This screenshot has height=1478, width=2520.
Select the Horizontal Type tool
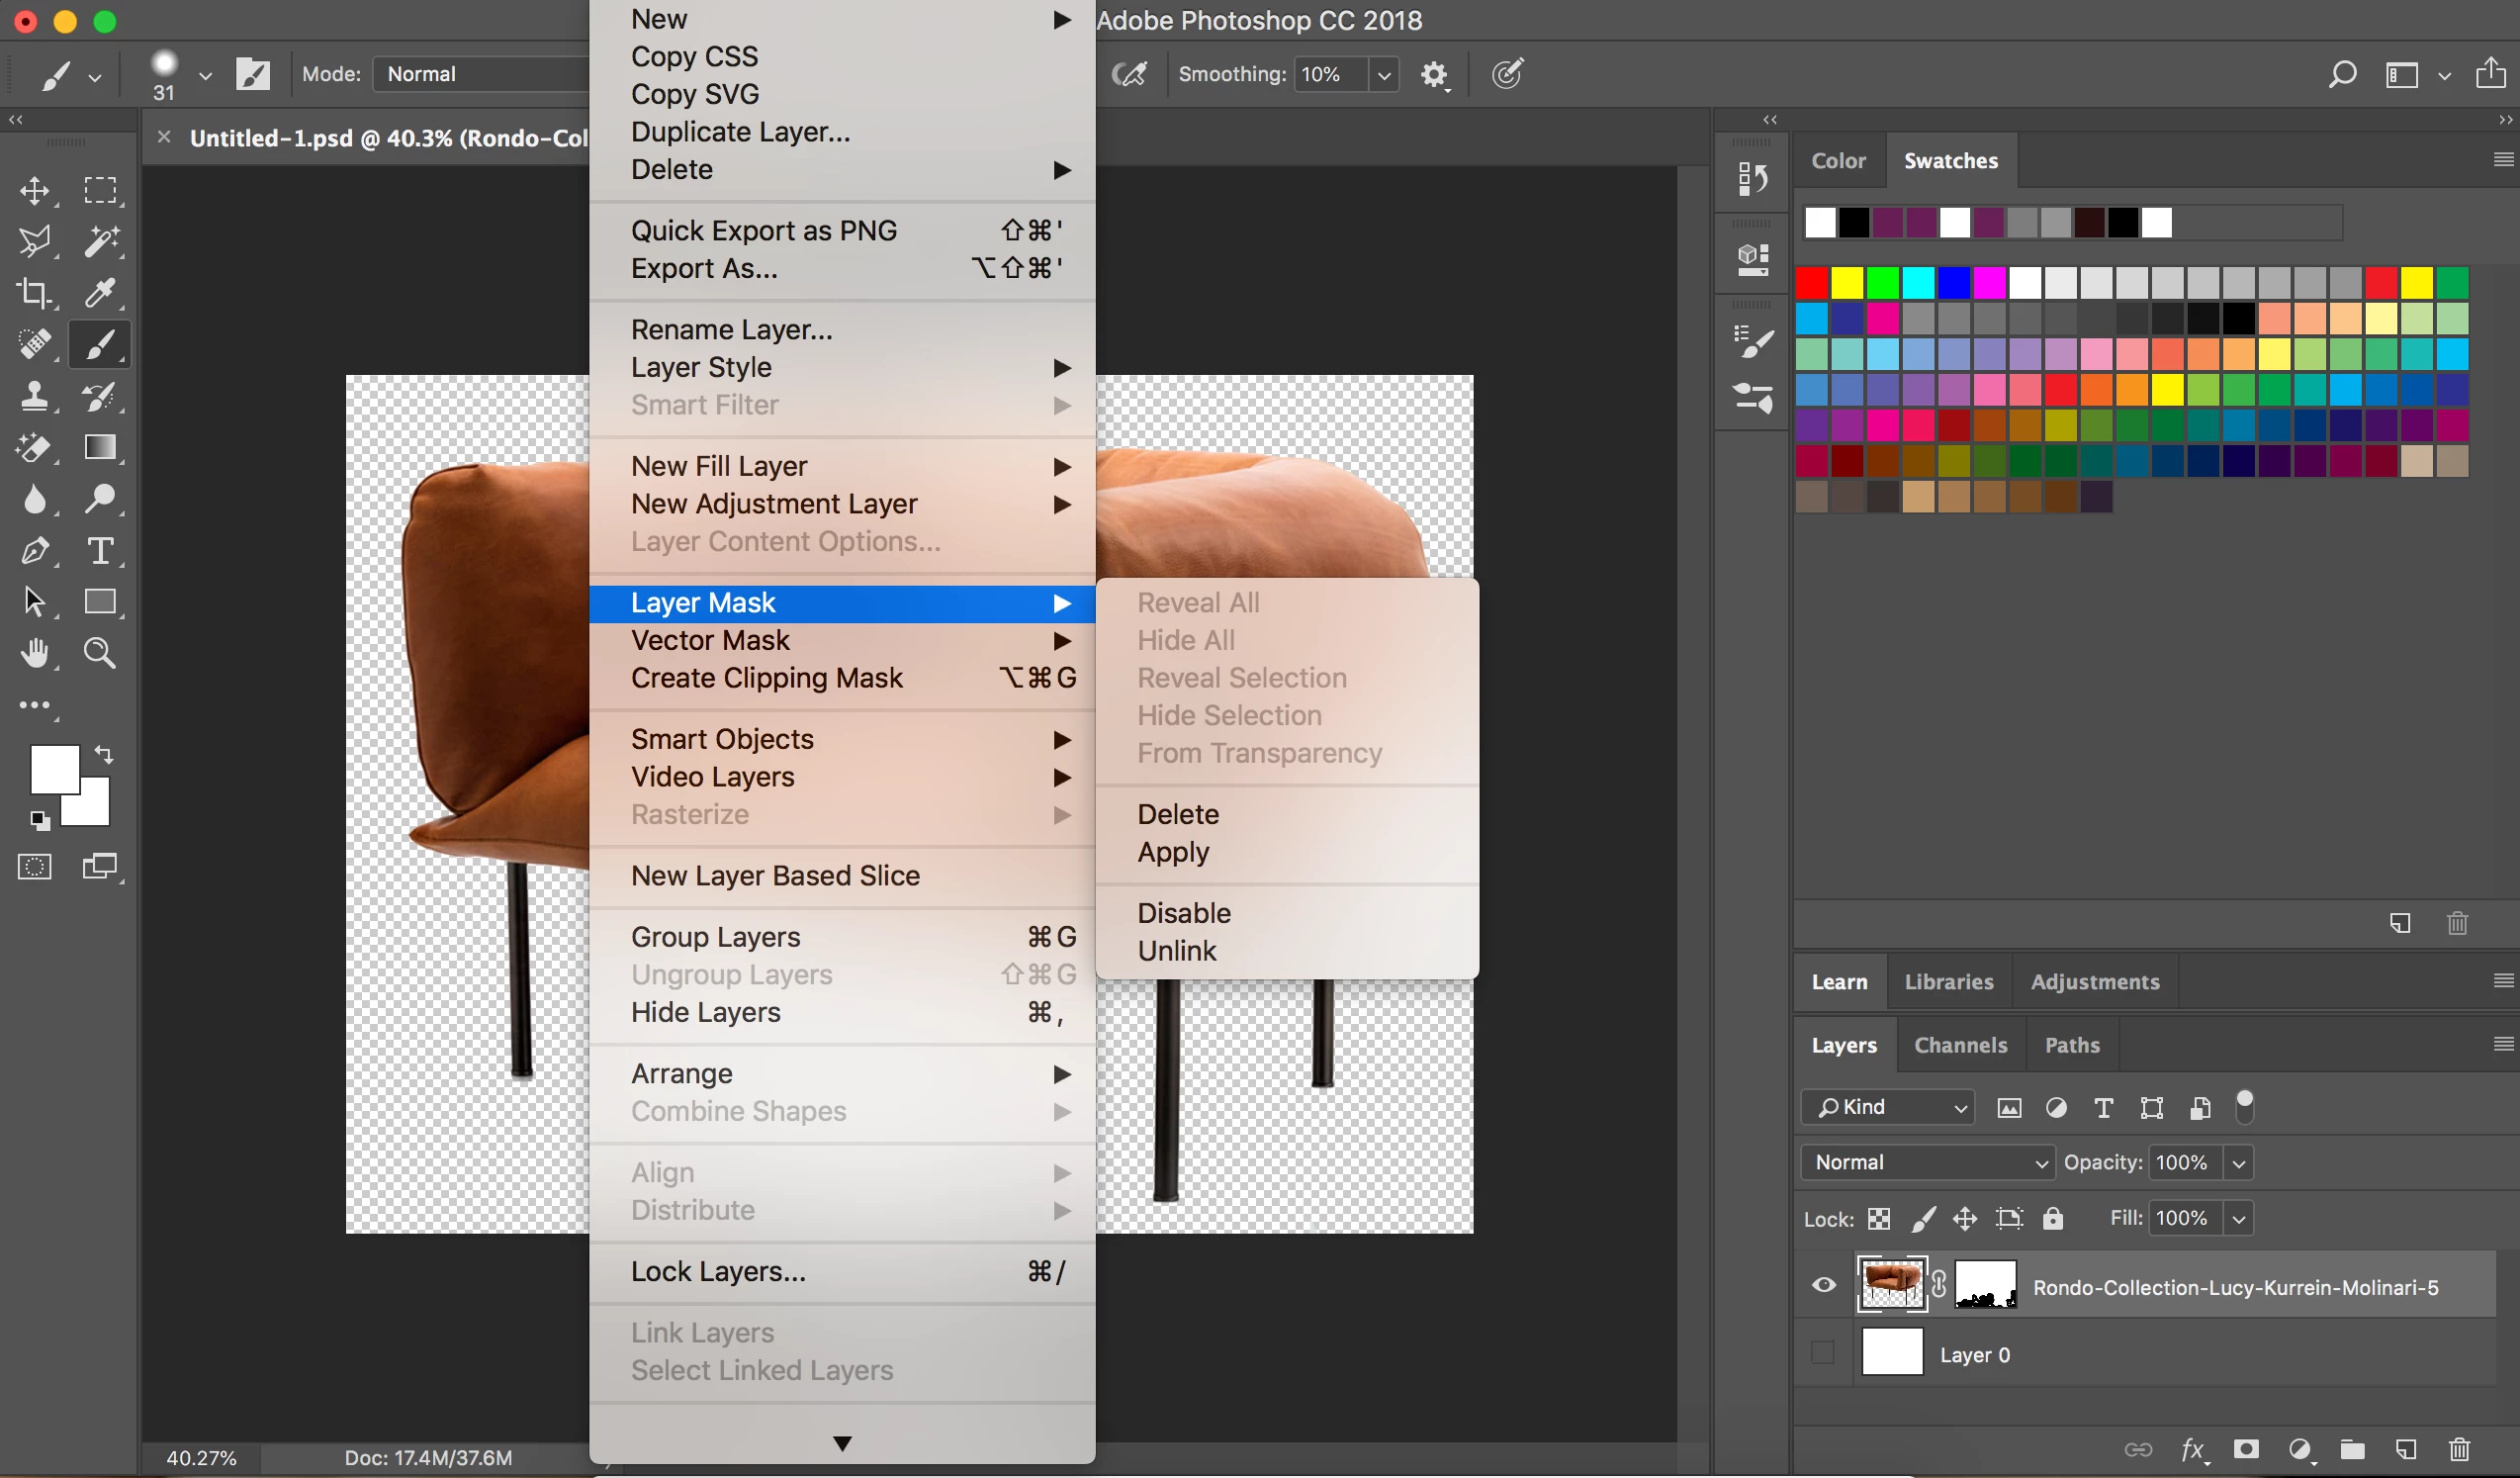point(100,551)
